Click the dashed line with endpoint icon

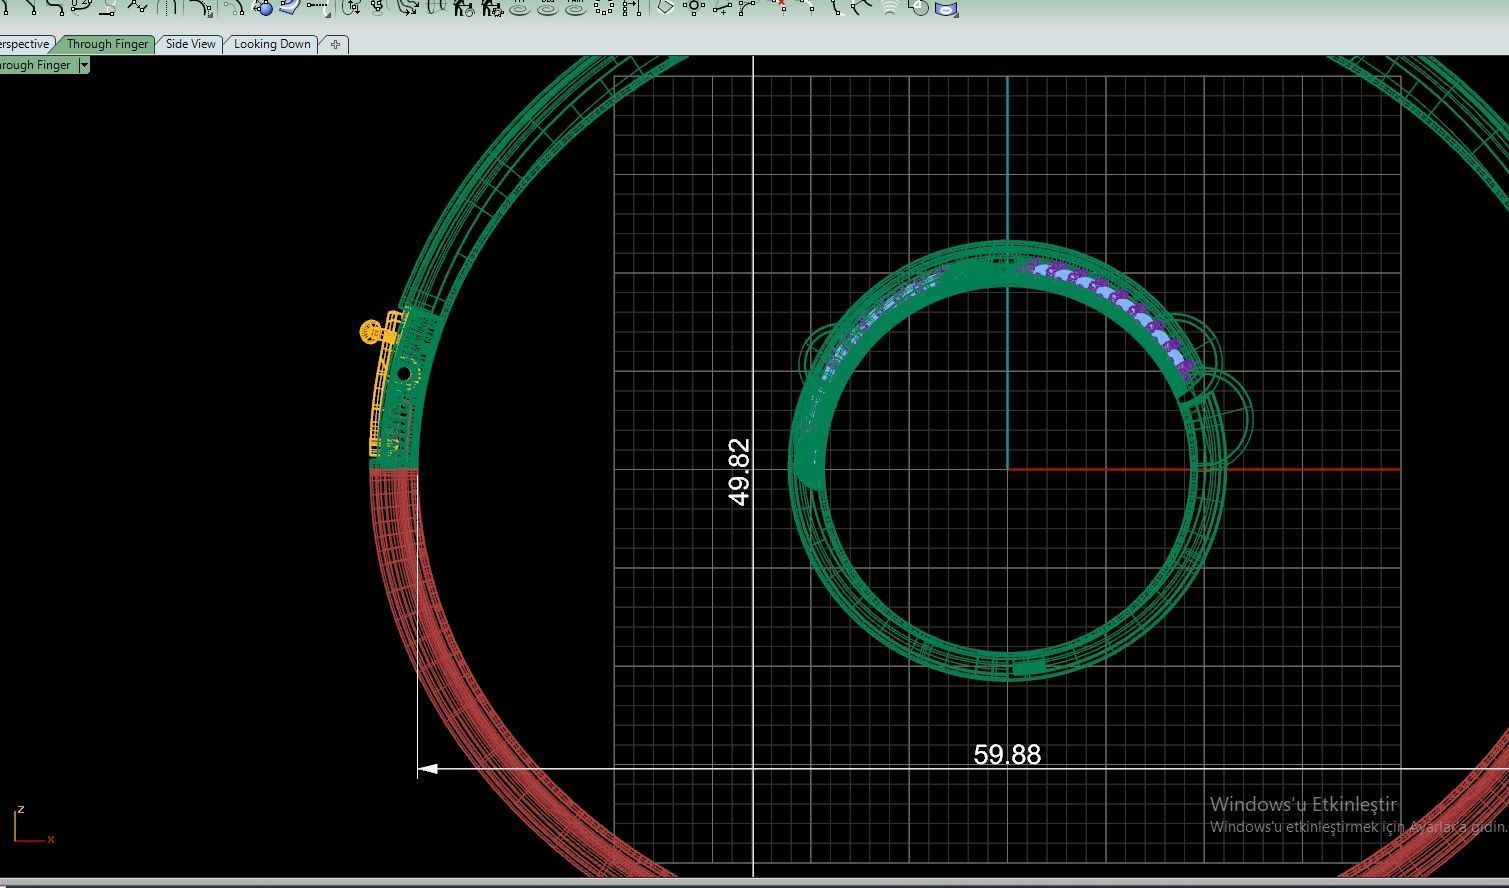click(318, 7)
